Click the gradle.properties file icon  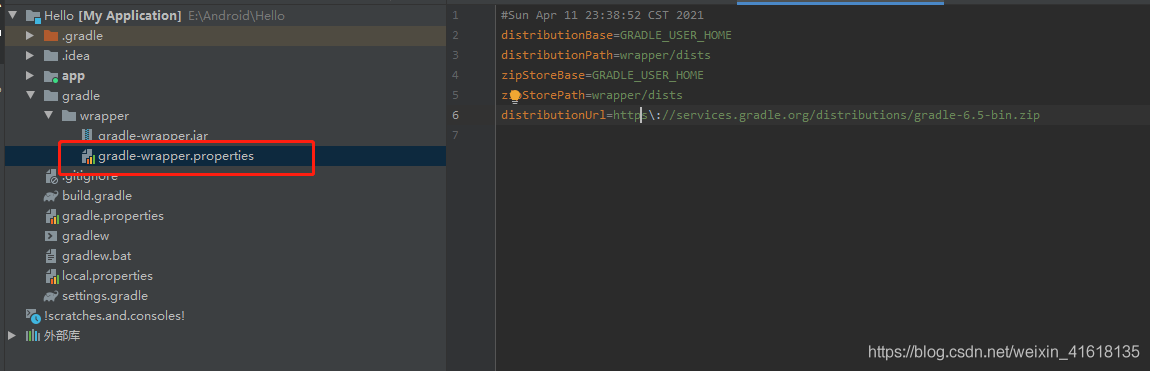tap(51, 216)
